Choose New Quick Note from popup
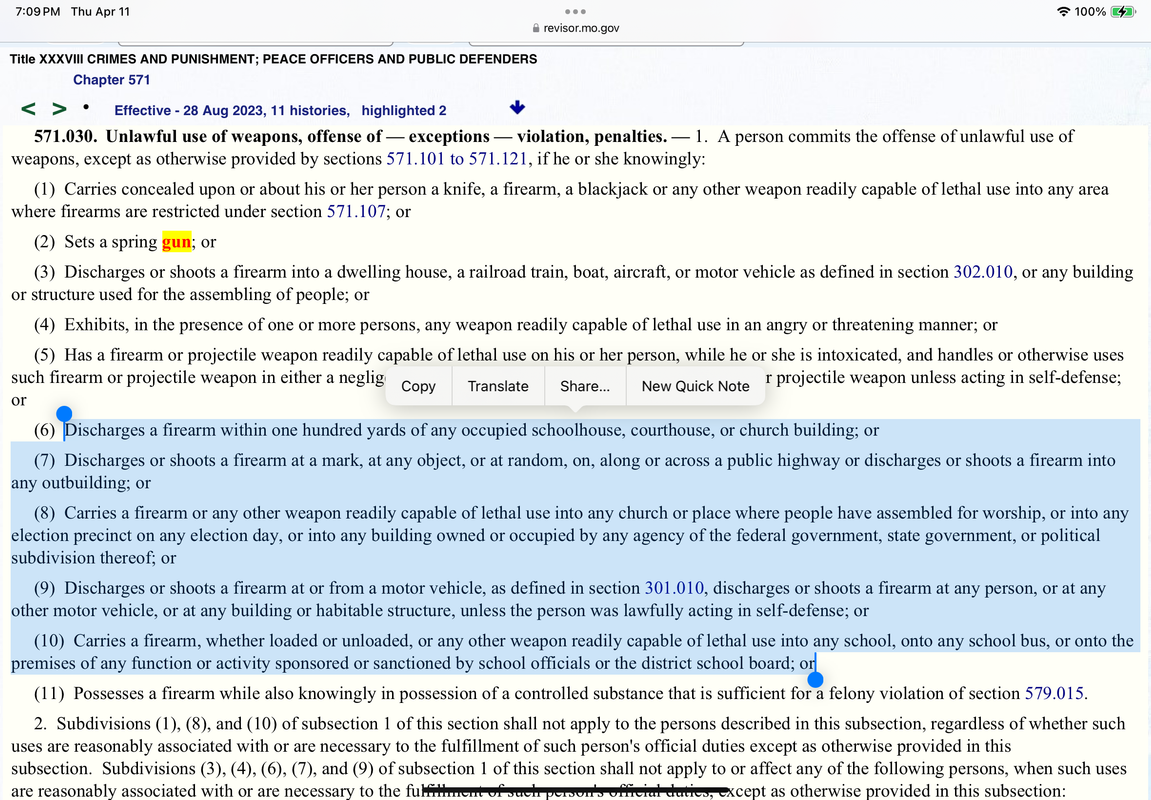The image size is (1151, 800). coord(695,386)
